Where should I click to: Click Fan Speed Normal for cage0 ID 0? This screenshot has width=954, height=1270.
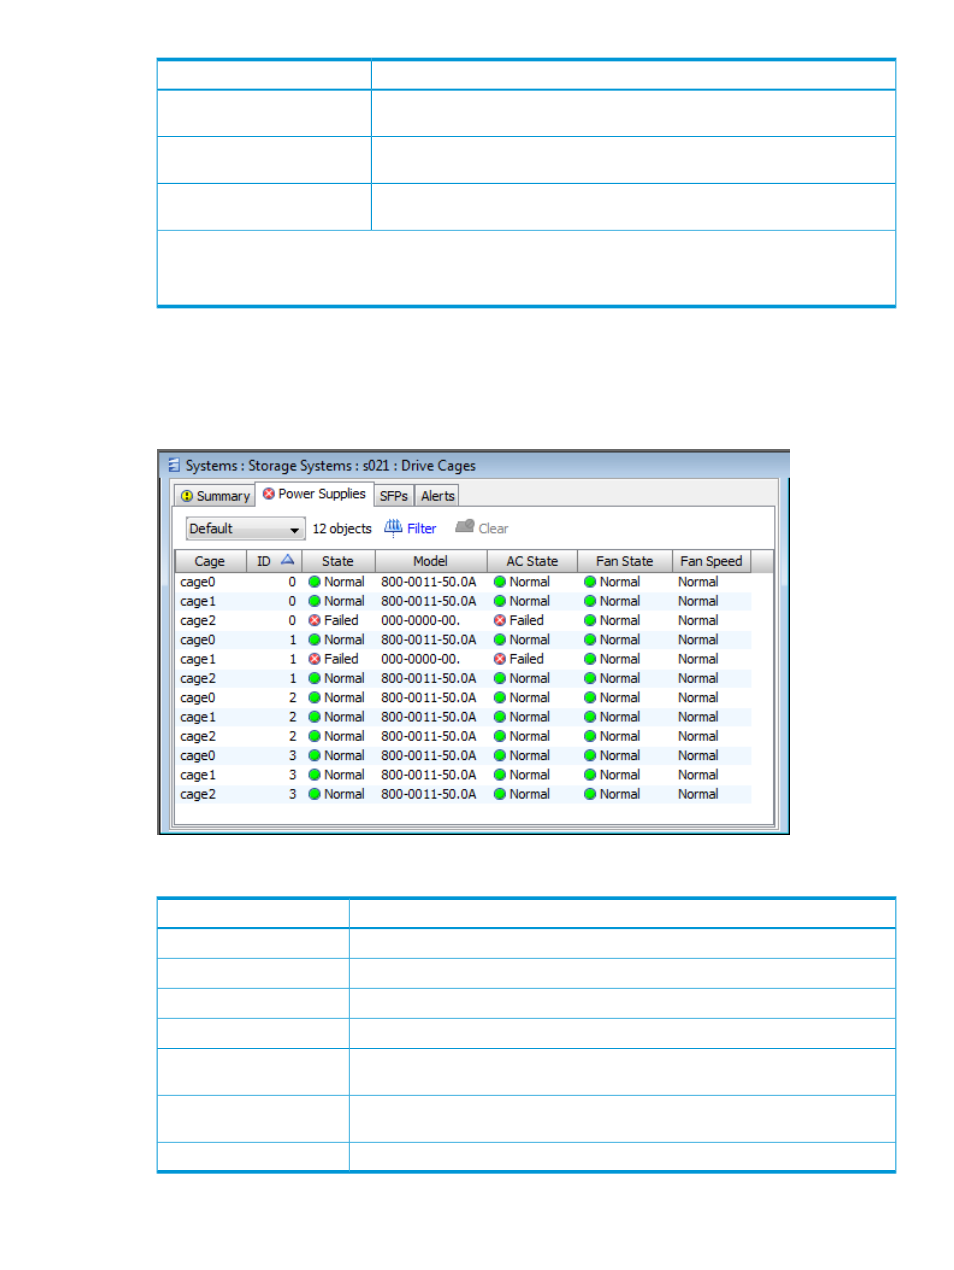pos(698,582)
